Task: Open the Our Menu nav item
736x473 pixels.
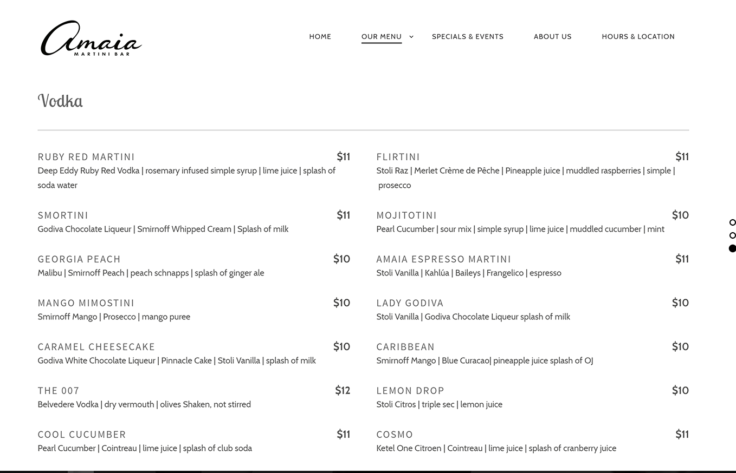Action: (381, 37)
